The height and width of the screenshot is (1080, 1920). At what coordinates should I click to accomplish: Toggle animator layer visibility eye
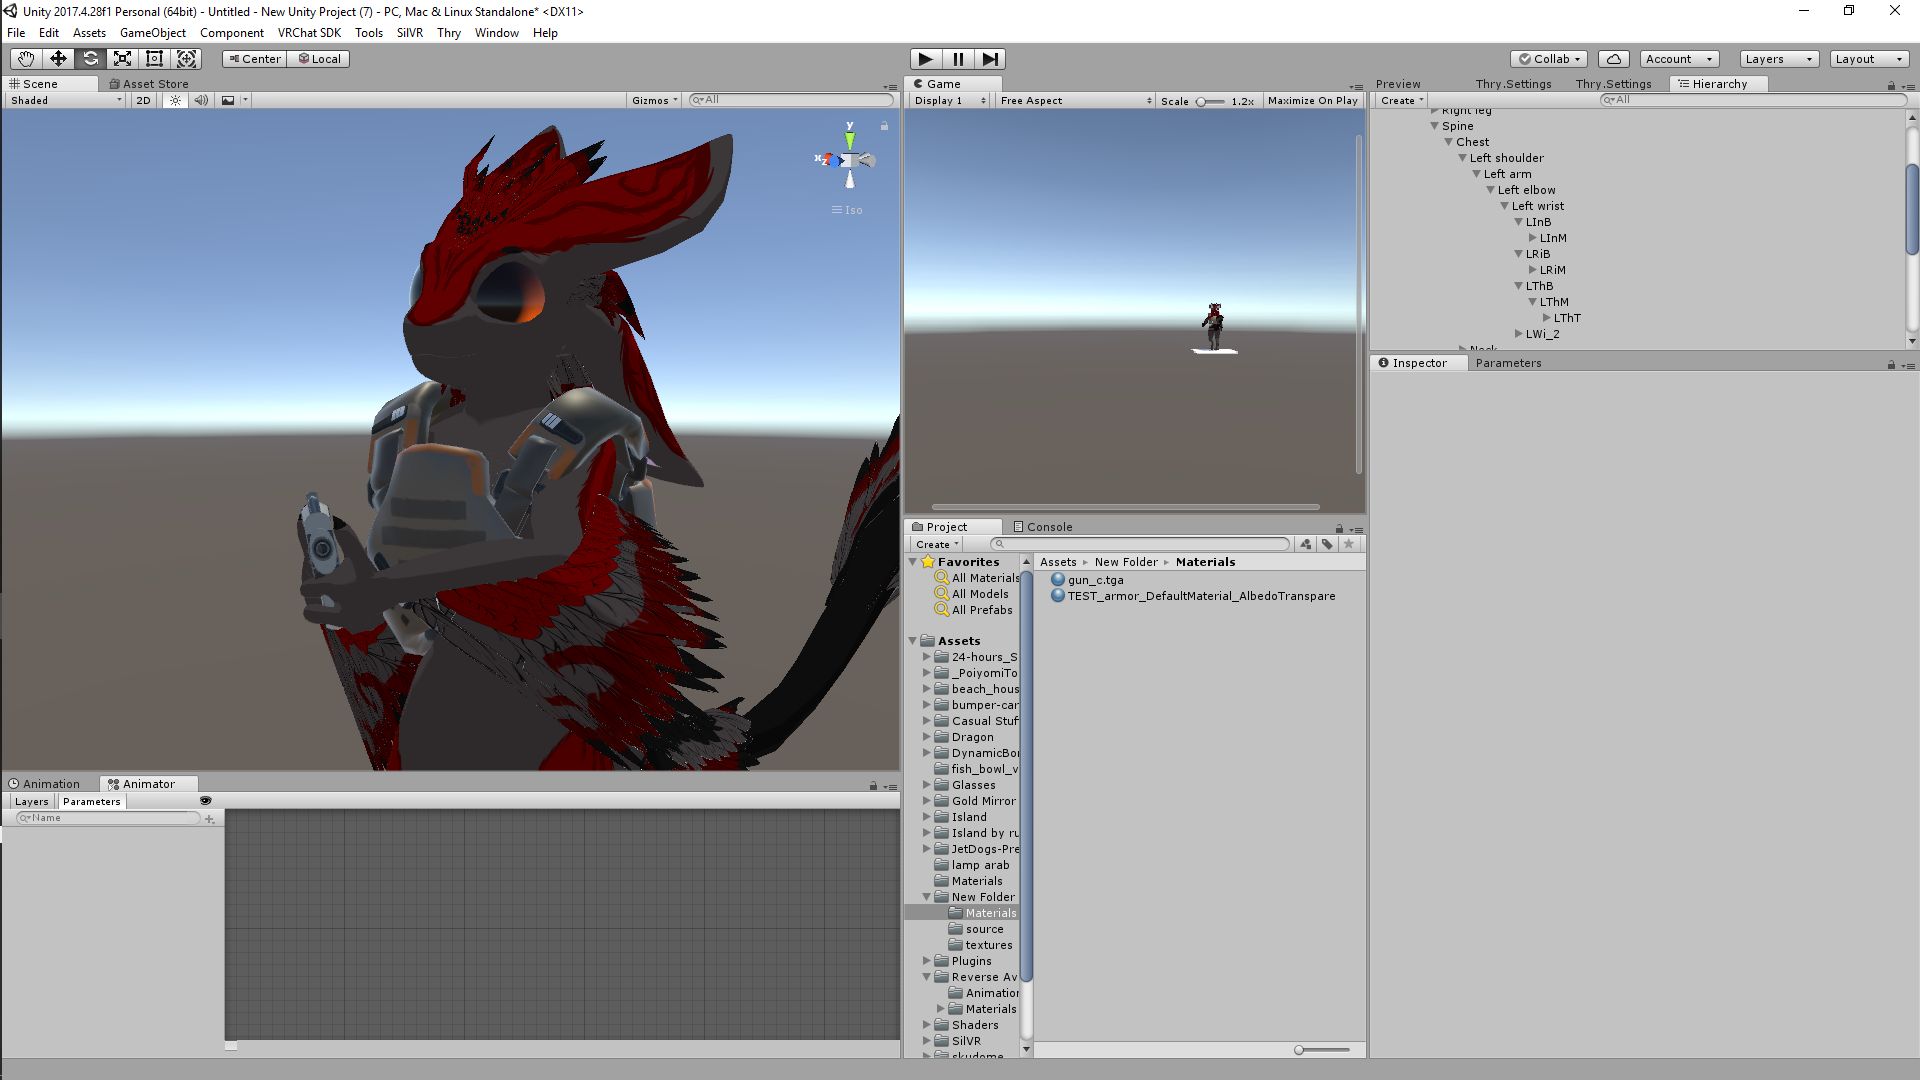coord(205,801)
